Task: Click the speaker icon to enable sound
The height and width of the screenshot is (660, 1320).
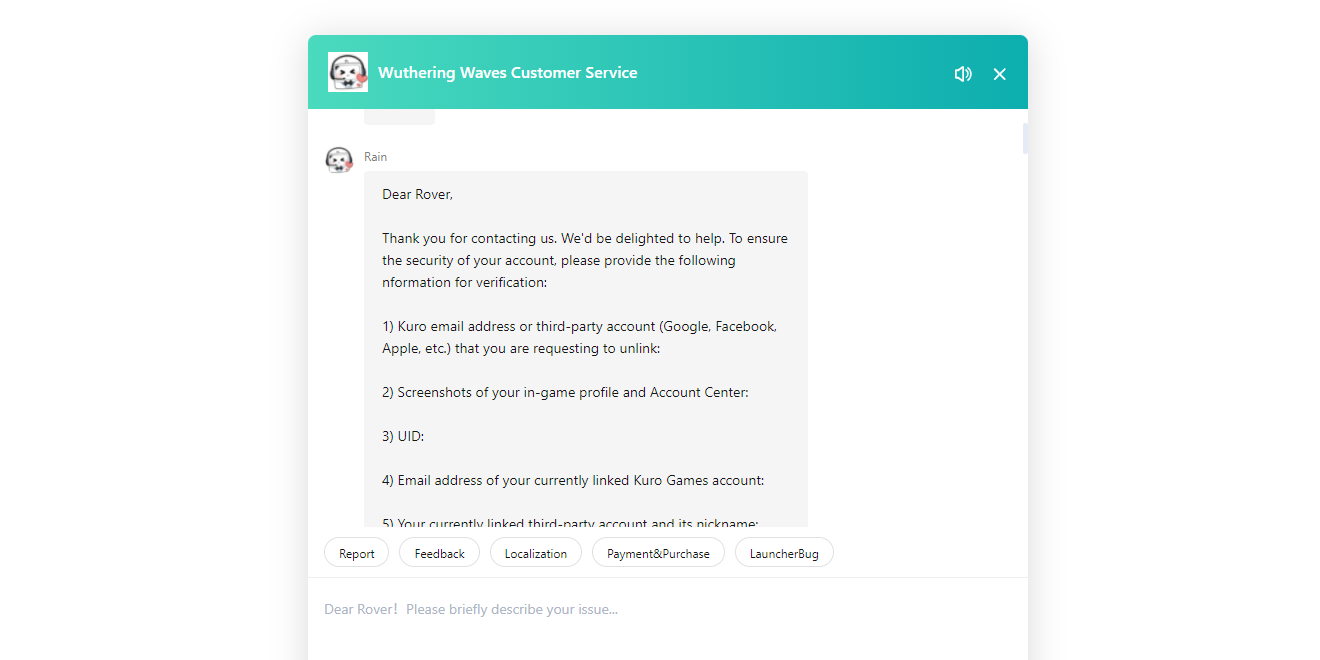Action: pyautogui.click(x=962, y=73)
